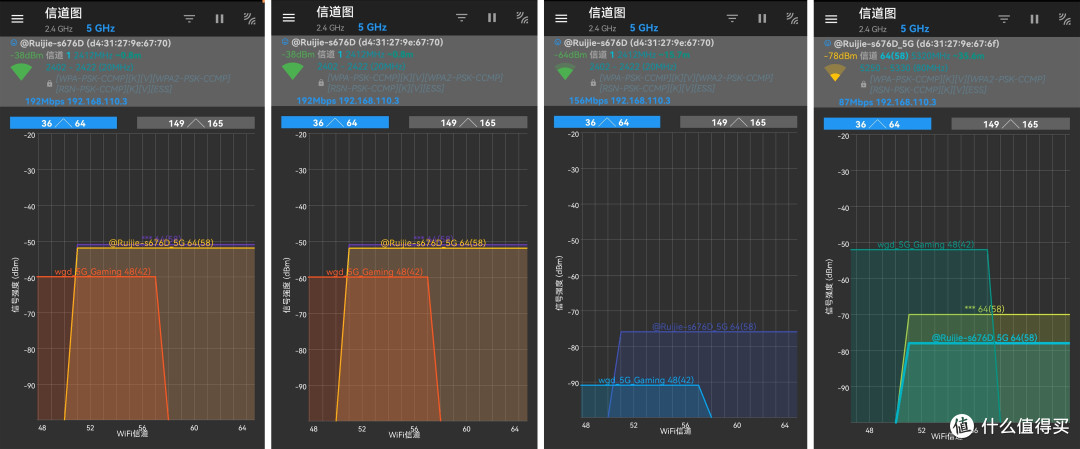Screen dimensions: 1080x449
Task: Tap the scan signal icon in -78dBm screenshot
Action: pyautogui.click(x=1064, y=19)
